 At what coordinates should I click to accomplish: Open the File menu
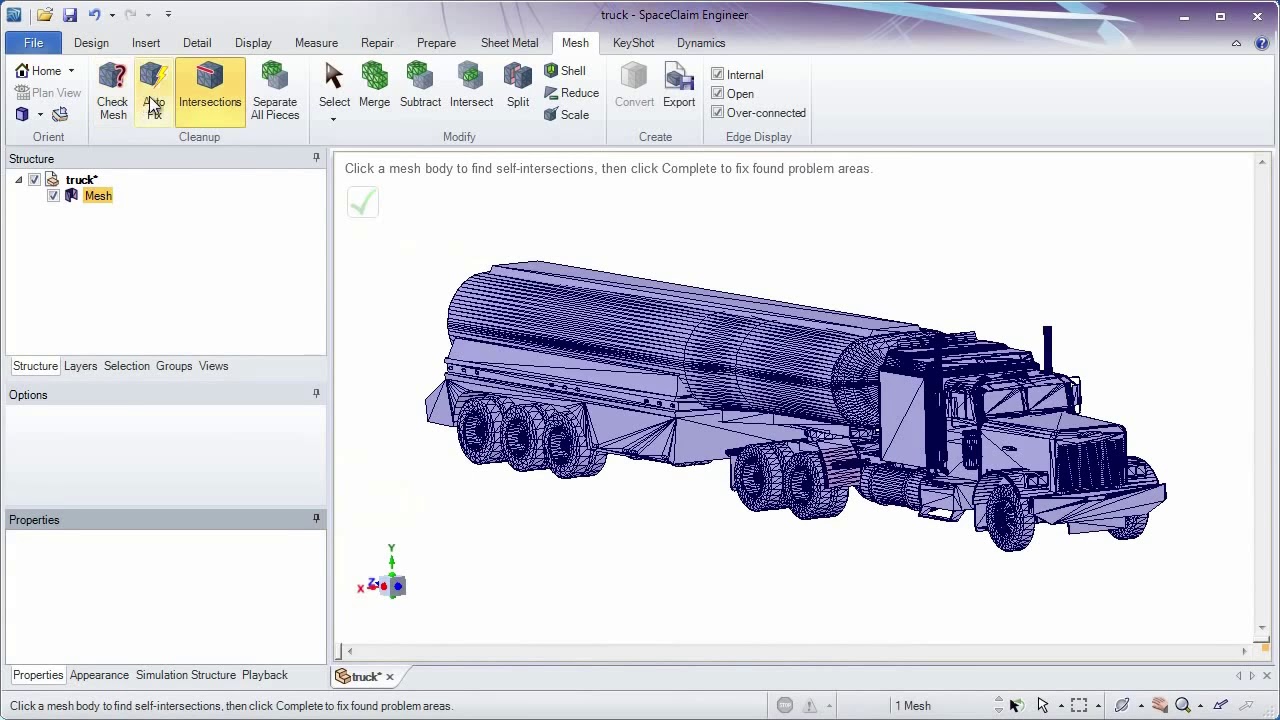[33, 43]
